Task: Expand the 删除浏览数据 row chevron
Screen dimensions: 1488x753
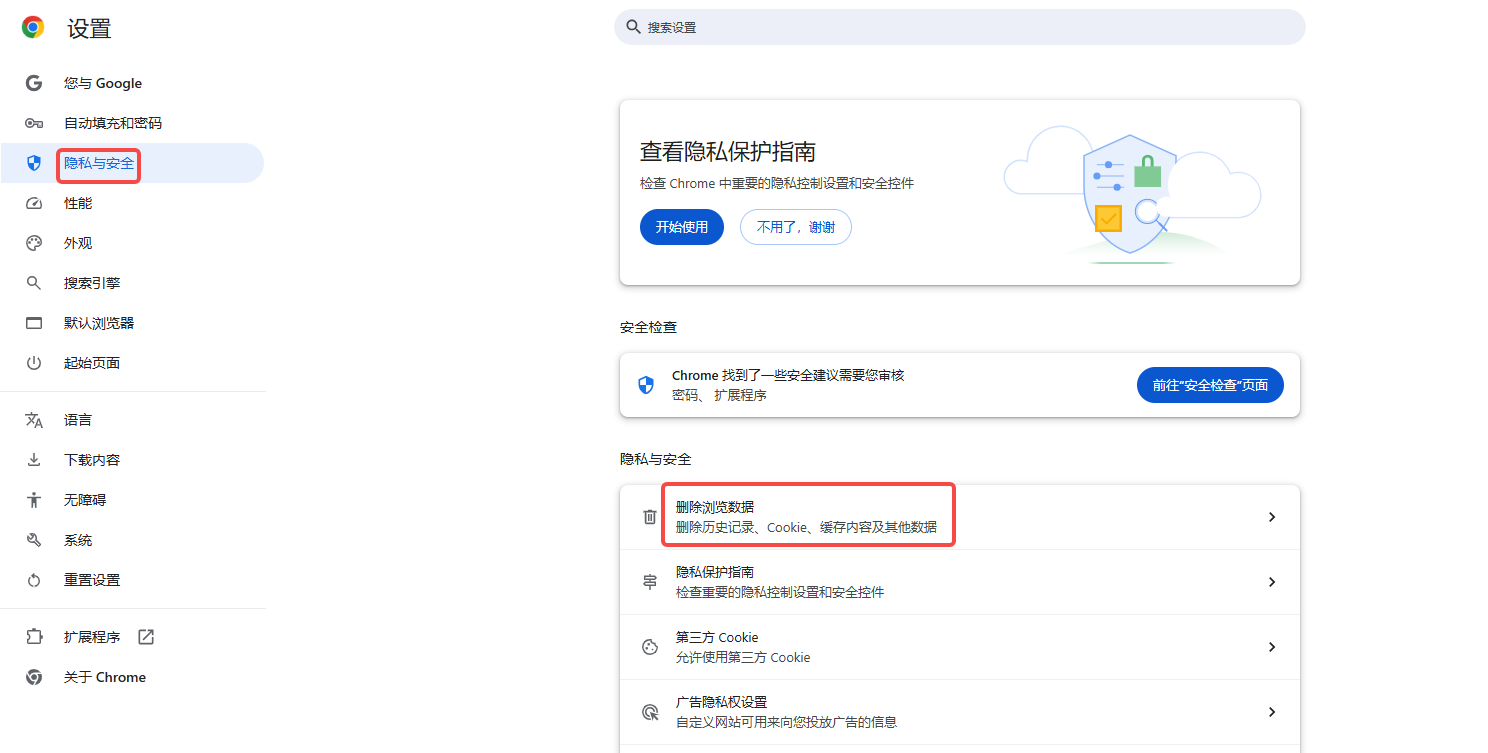Action: pos(1271,517)
